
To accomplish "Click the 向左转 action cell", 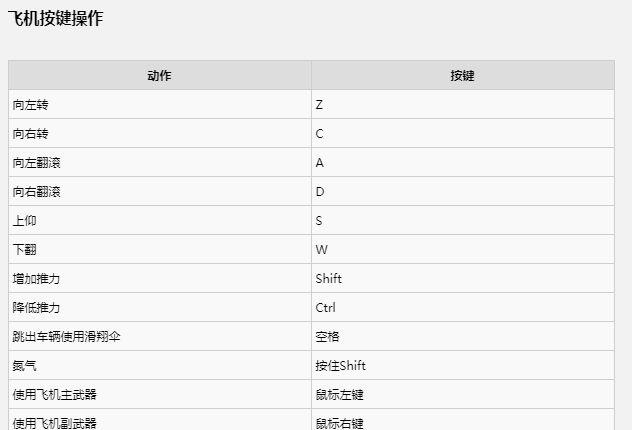I will [x=28, y=104].
